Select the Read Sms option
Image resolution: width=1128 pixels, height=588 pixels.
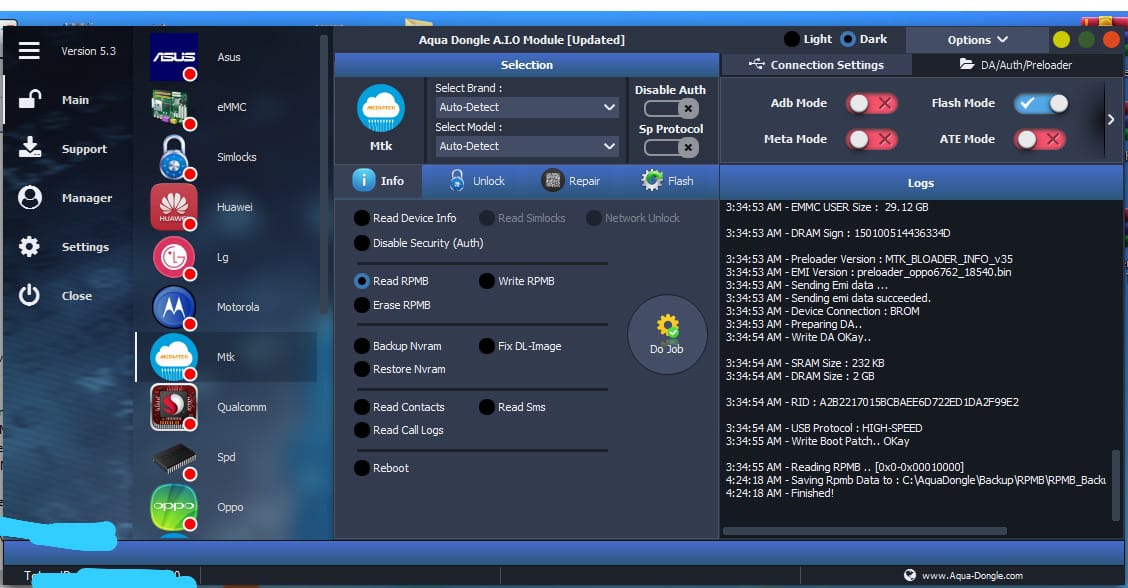[x=513, y=407]
